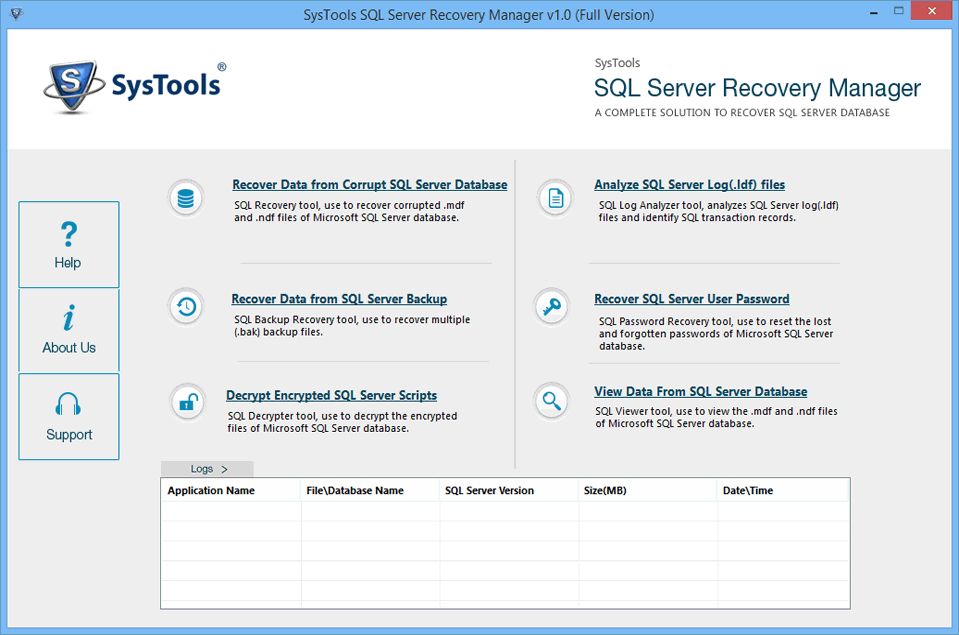
Task: Expand the Logs panel
Action: click(x=206, y=468)
